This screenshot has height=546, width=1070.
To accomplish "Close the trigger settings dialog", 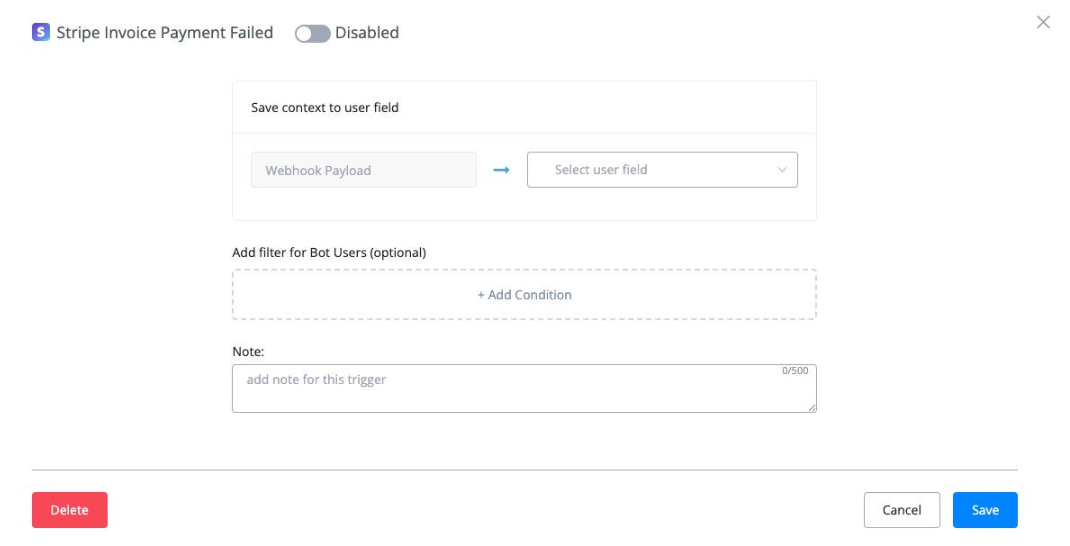I will (x=1043, y=22).
